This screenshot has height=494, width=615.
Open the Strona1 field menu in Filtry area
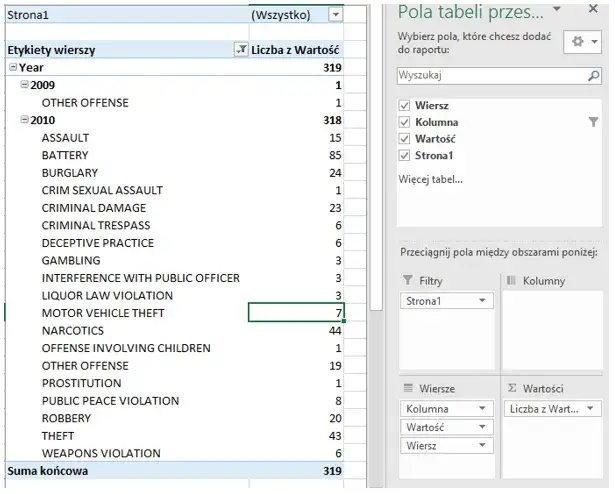[484, 301]
